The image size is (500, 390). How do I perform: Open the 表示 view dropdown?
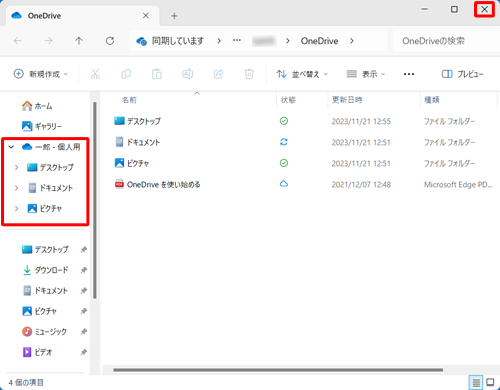[x=366, y=74]
